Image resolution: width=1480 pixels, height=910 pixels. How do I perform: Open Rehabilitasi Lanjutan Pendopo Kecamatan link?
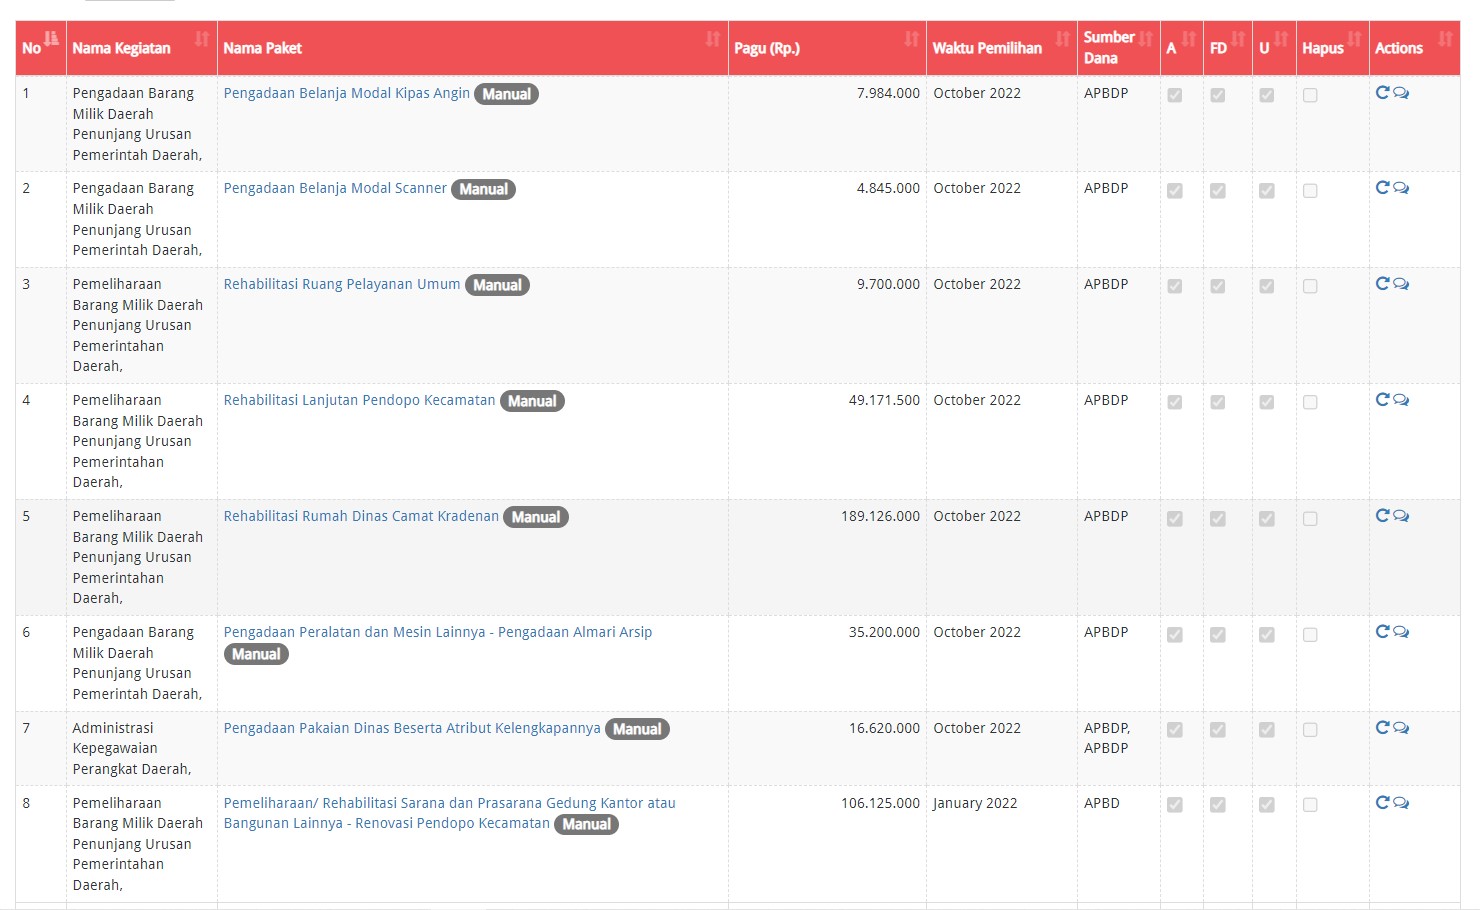359,400
